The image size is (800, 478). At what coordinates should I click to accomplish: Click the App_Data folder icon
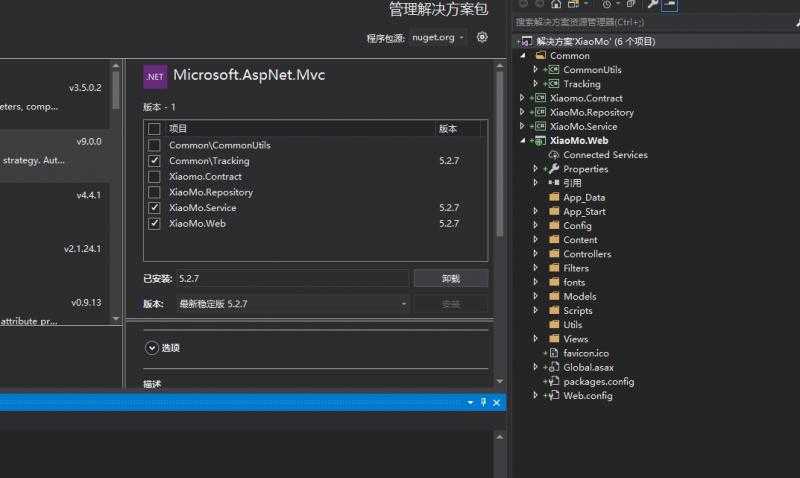pos(554,197)
